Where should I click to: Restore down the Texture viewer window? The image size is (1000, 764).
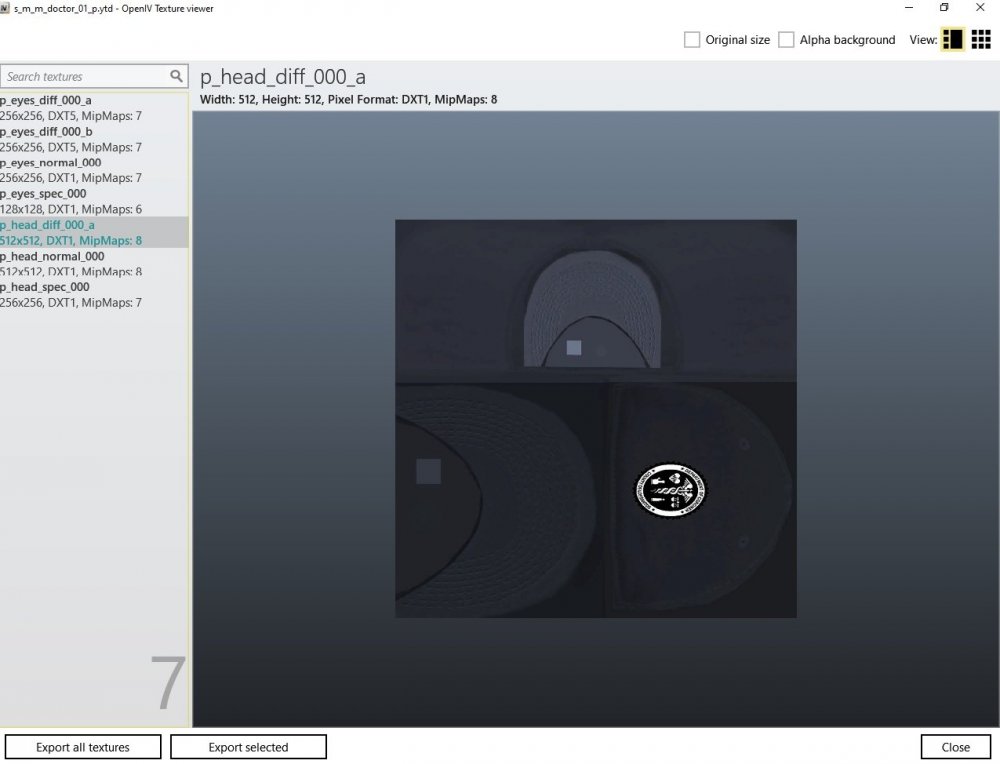point(944,8)
